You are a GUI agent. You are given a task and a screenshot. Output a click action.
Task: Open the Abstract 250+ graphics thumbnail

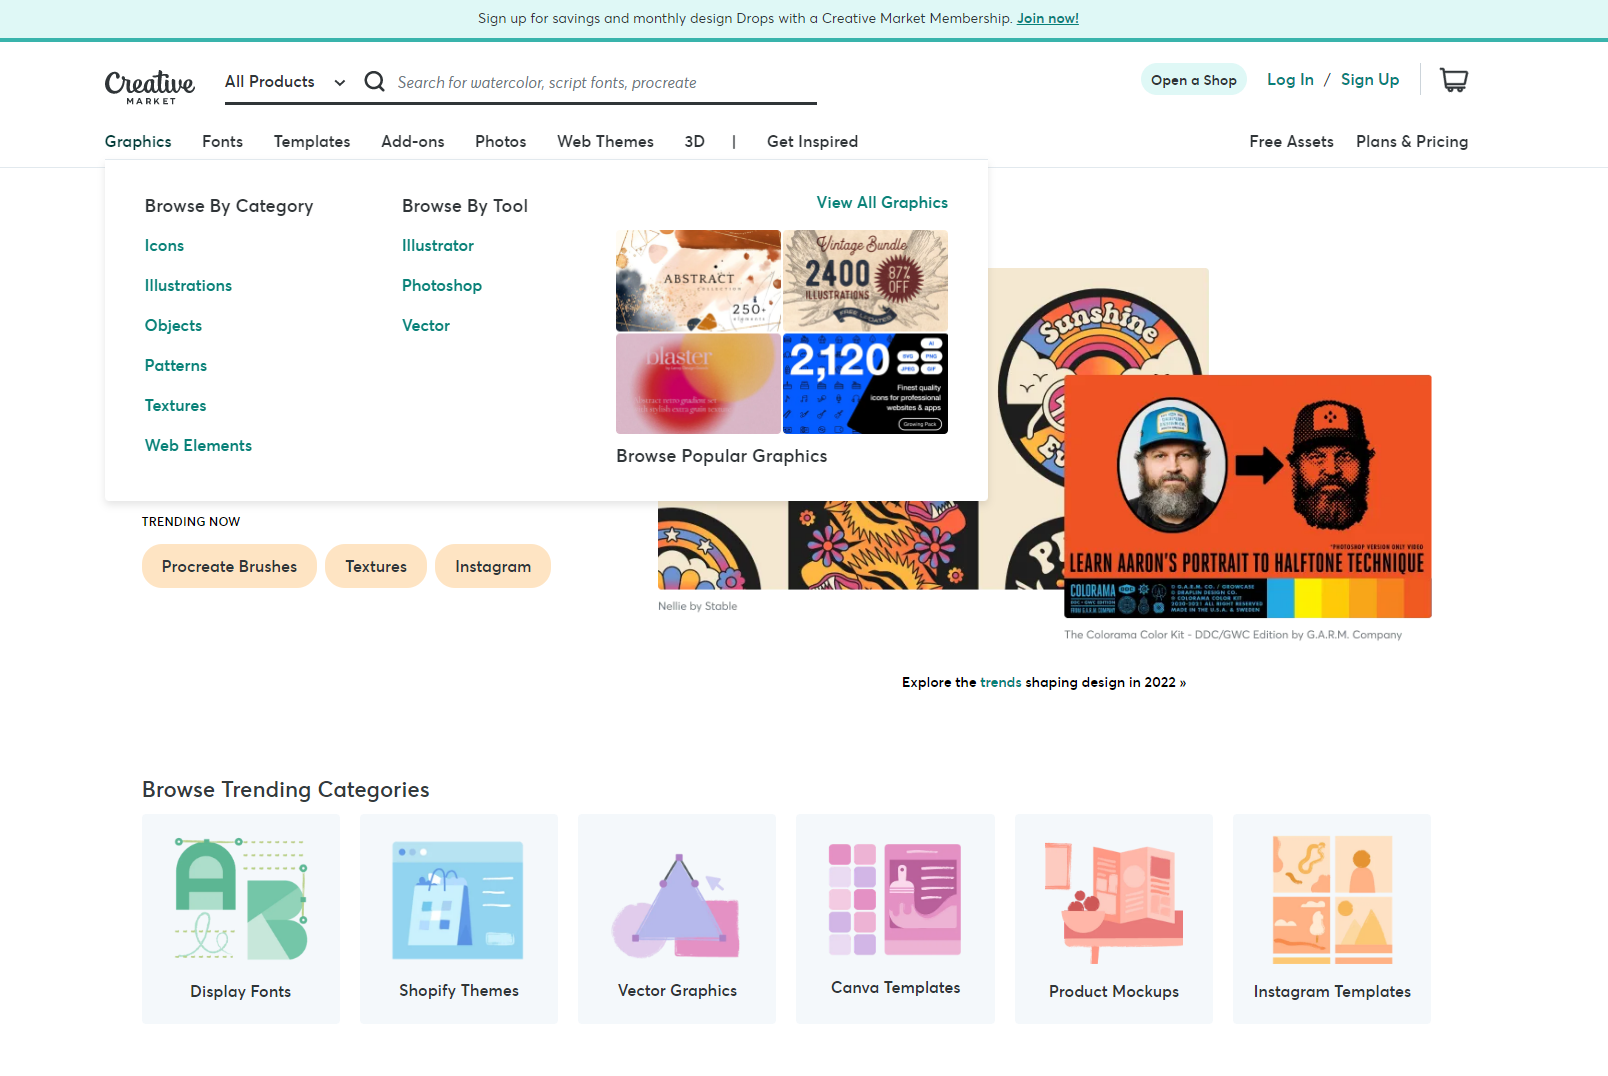pos(698,281)
